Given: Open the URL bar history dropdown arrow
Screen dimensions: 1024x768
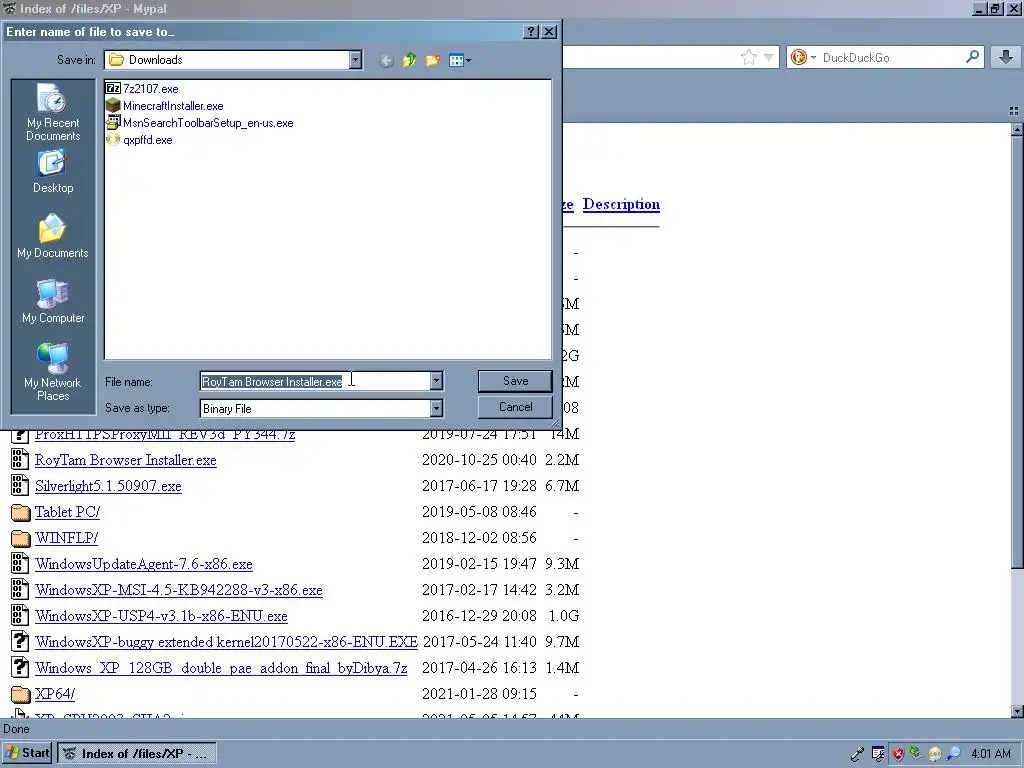Looking at the screenshot, I should tap(769, 57).
